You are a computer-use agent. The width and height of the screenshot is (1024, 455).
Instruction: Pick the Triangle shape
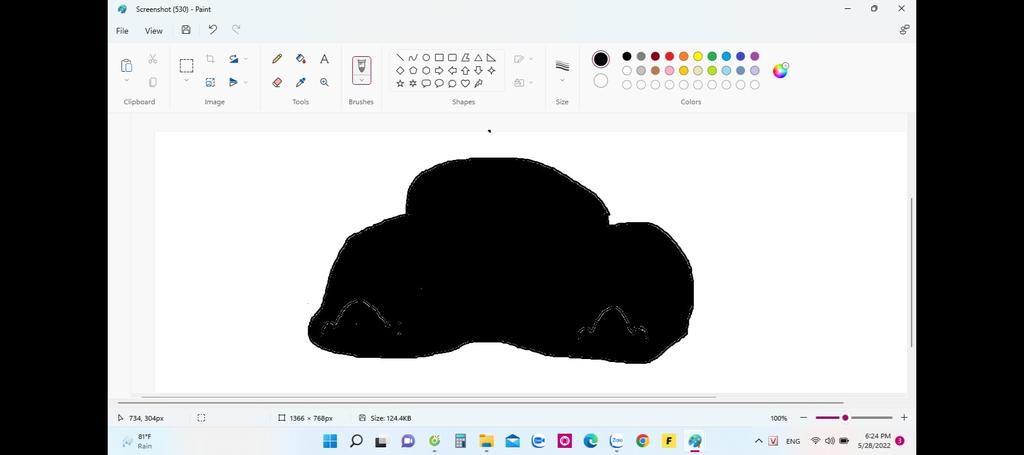pos(478,57)
